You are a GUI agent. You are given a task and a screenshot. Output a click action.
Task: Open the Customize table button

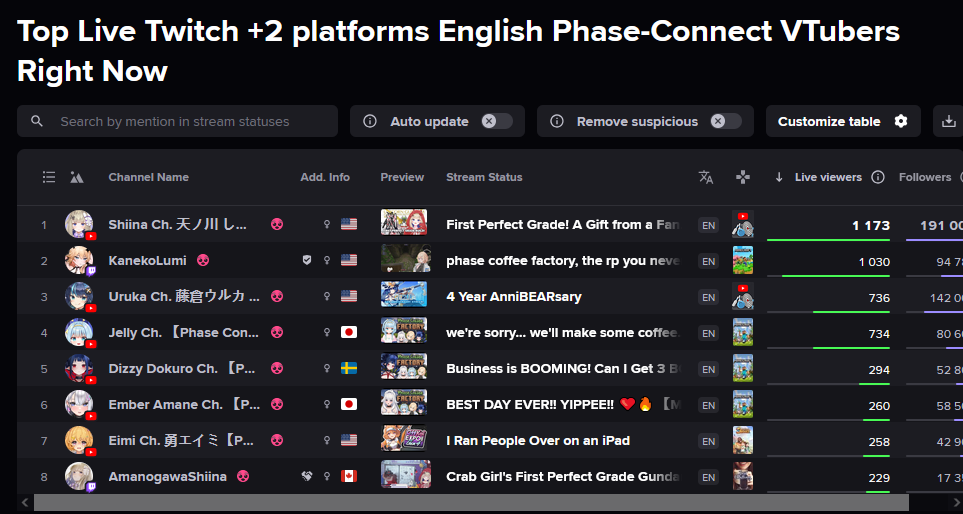[x=843, y=121]
